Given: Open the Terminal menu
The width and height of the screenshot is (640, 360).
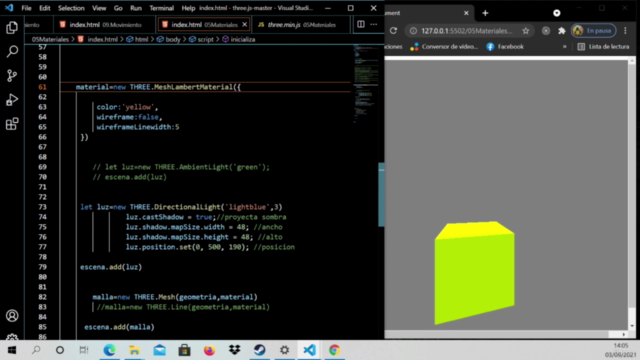Looking at the screenshot, I should [x=161, y=8].
